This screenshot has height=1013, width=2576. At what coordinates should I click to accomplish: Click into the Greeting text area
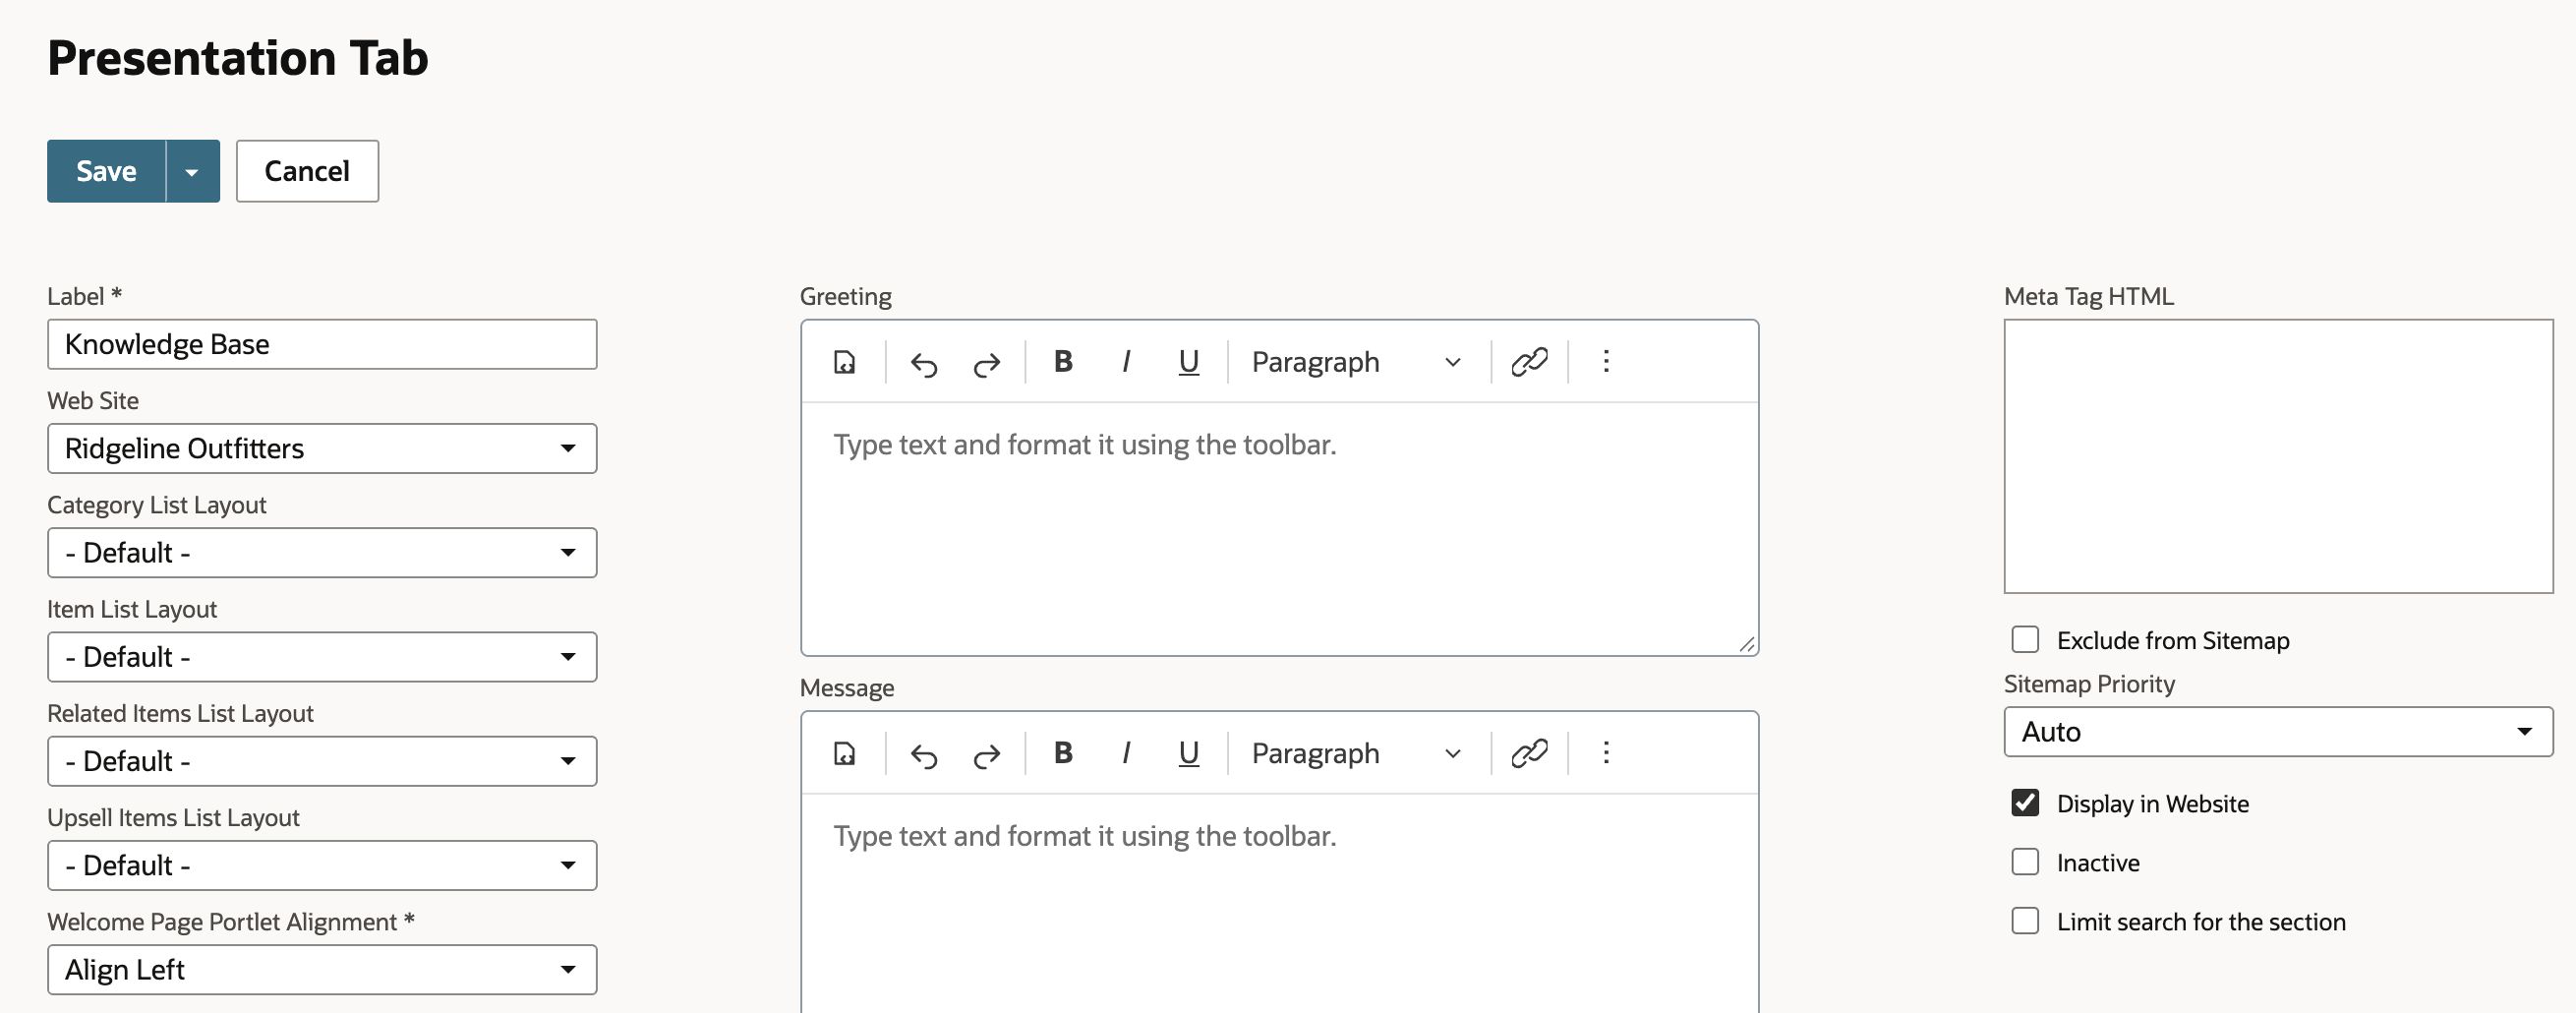pos(1279,528)
